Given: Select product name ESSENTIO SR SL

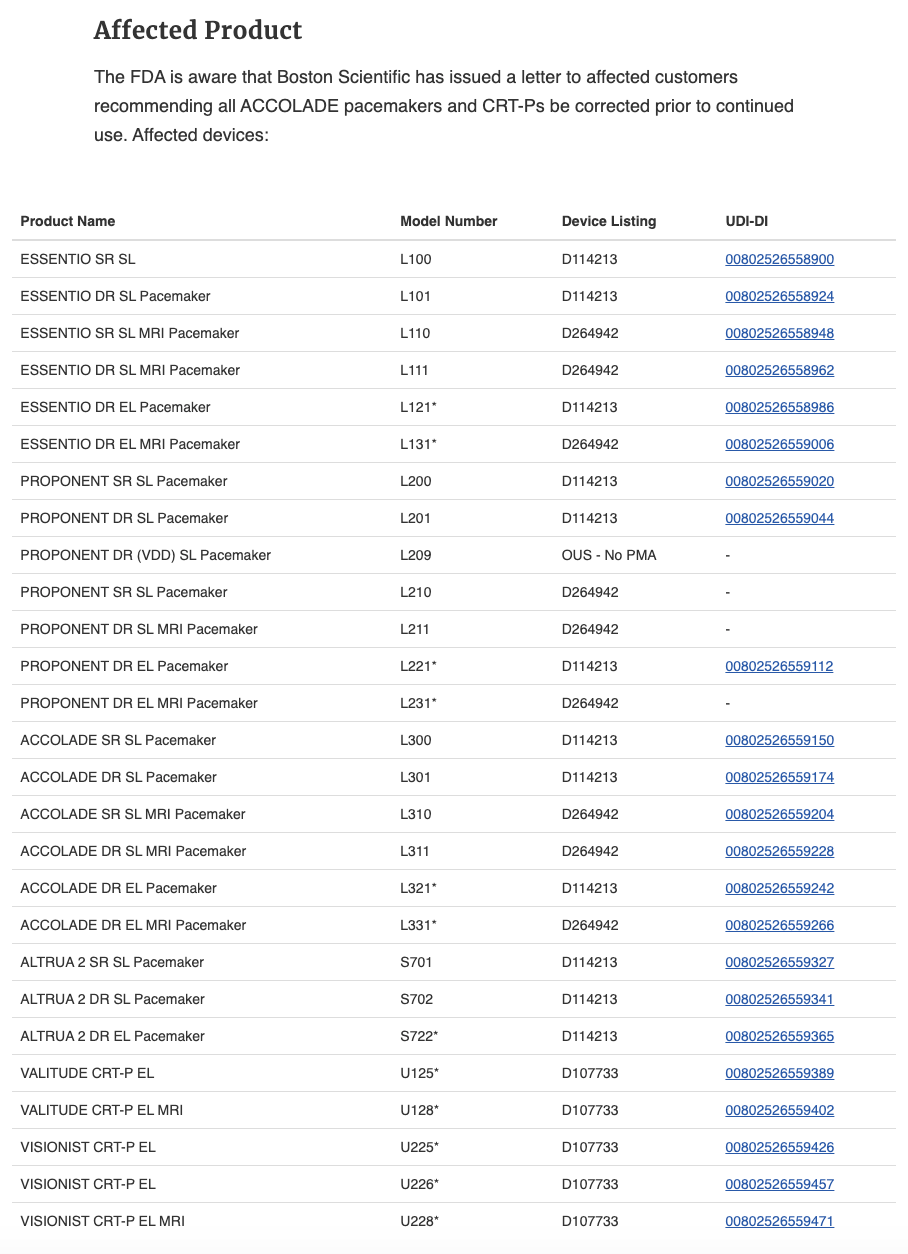Looking at the screenshot, I should click(x=78, y=259).
